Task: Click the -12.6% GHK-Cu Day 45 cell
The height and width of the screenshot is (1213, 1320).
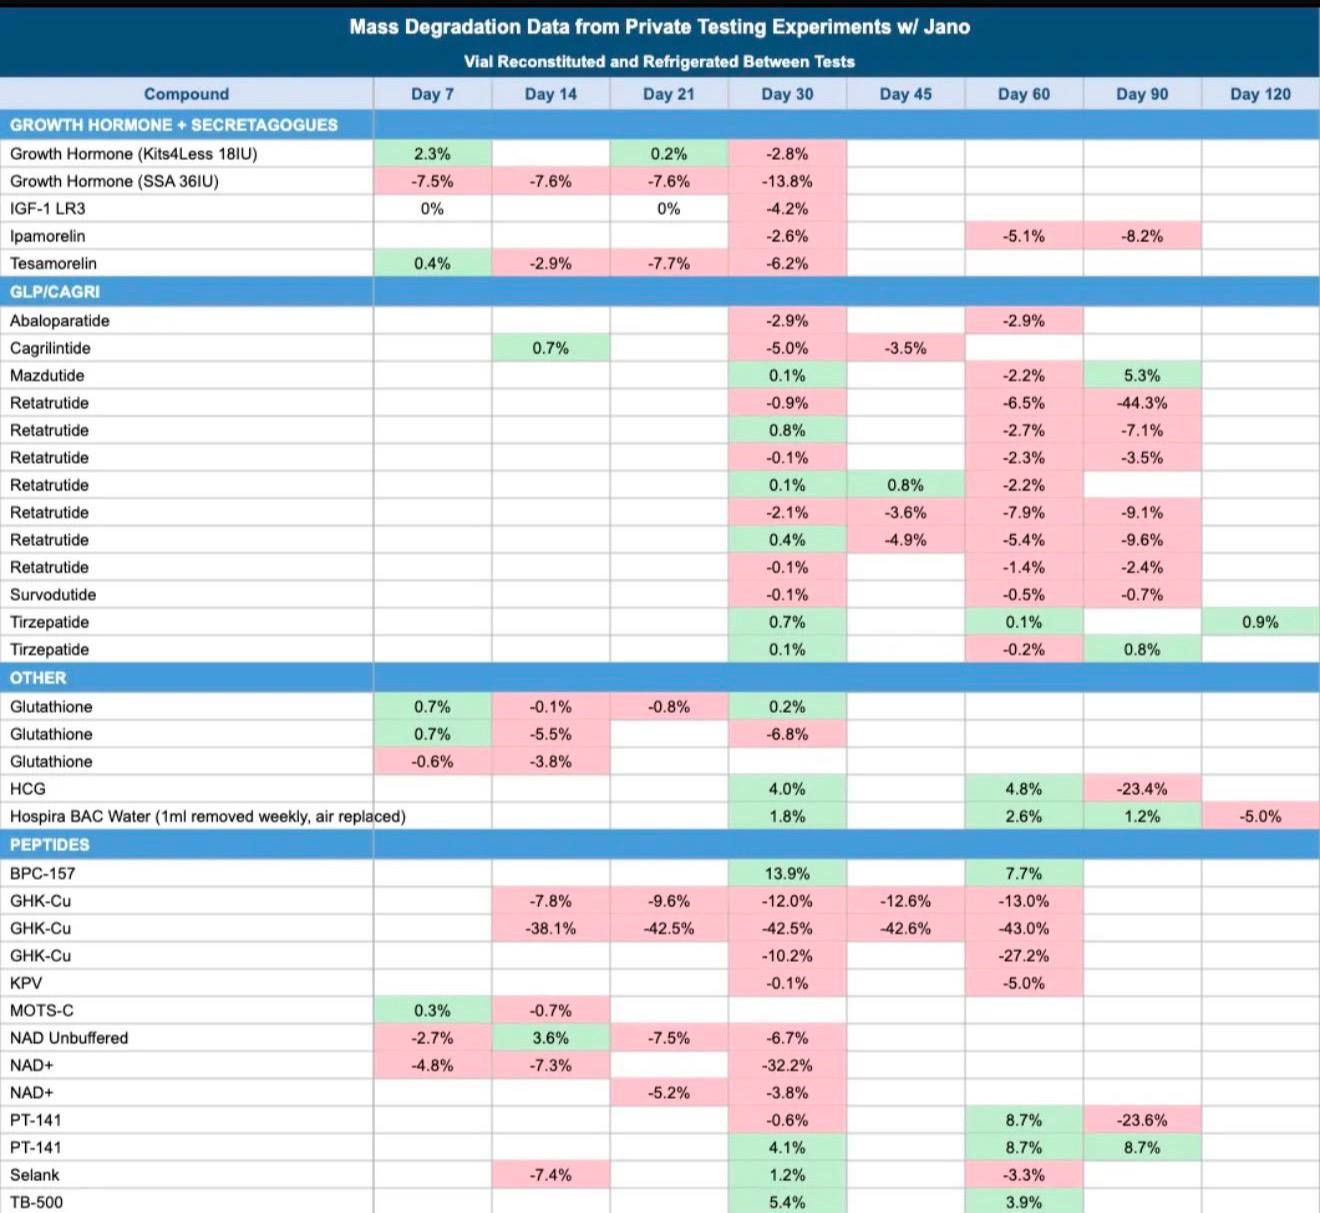Action: (x=905, y=901)
